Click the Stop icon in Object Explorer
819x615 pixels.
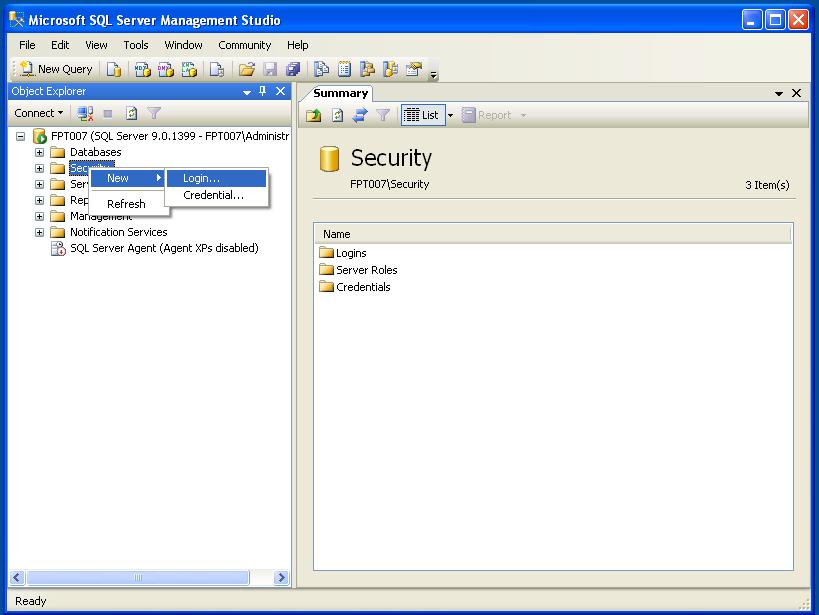(x=108, y=113)
